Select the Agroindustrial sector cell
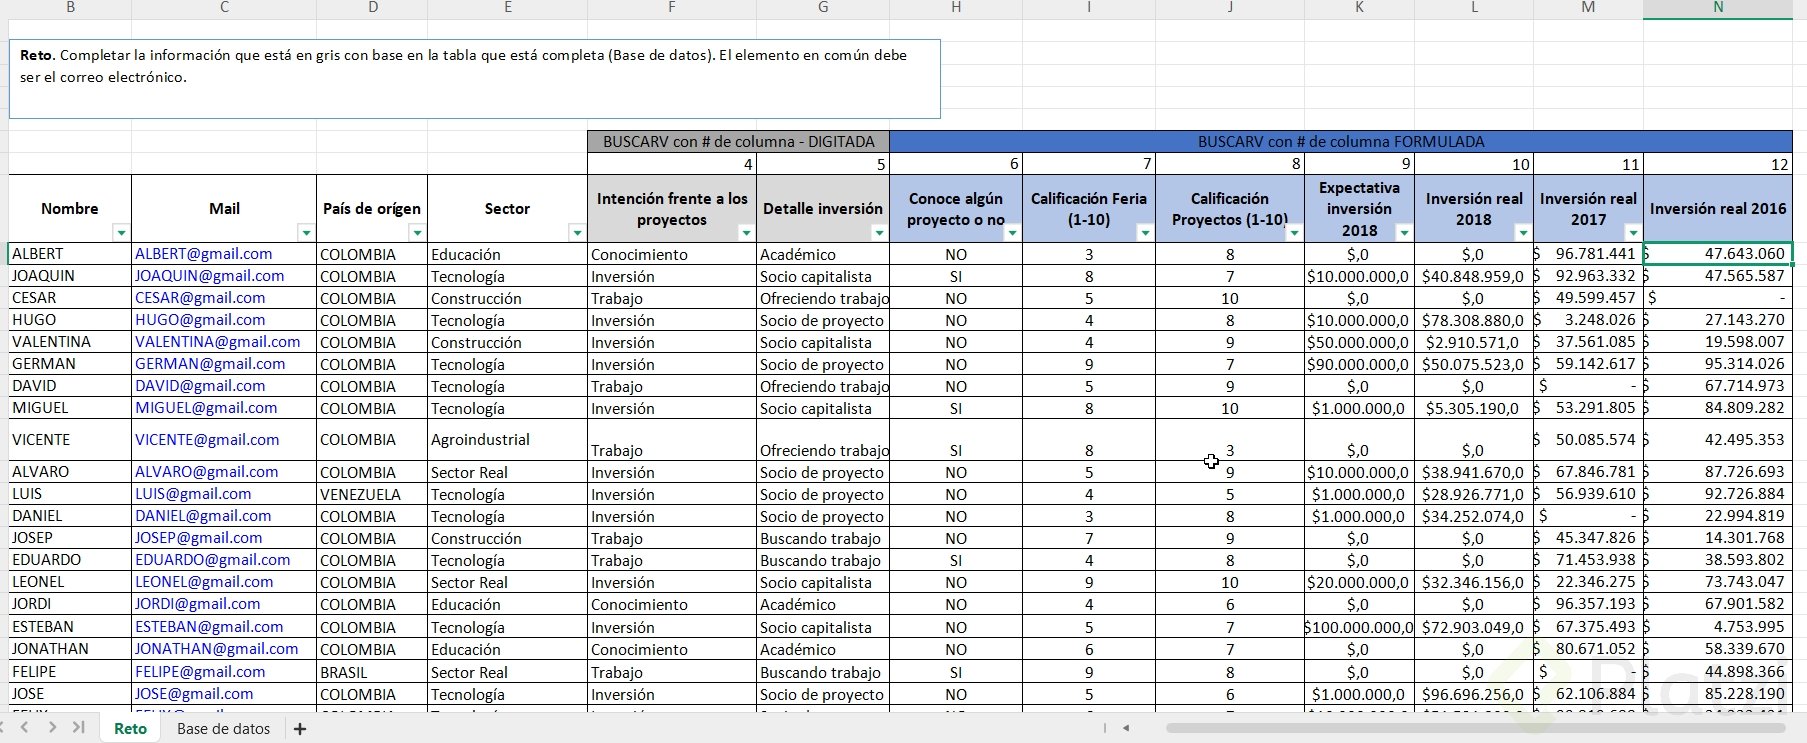This screenshot has height=743, width=1807. pyautogui.click(x=507, y=440)
